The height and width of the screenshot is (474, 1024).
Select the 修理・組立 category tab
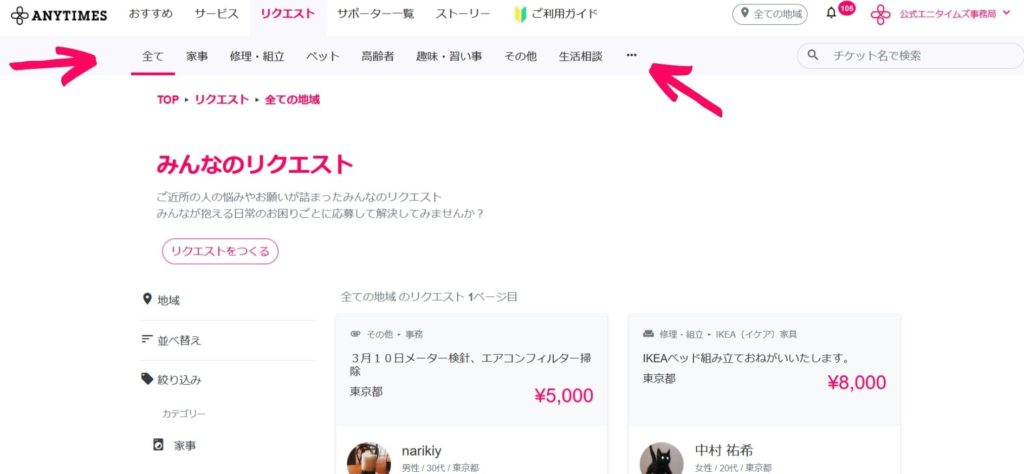point(257,56)
